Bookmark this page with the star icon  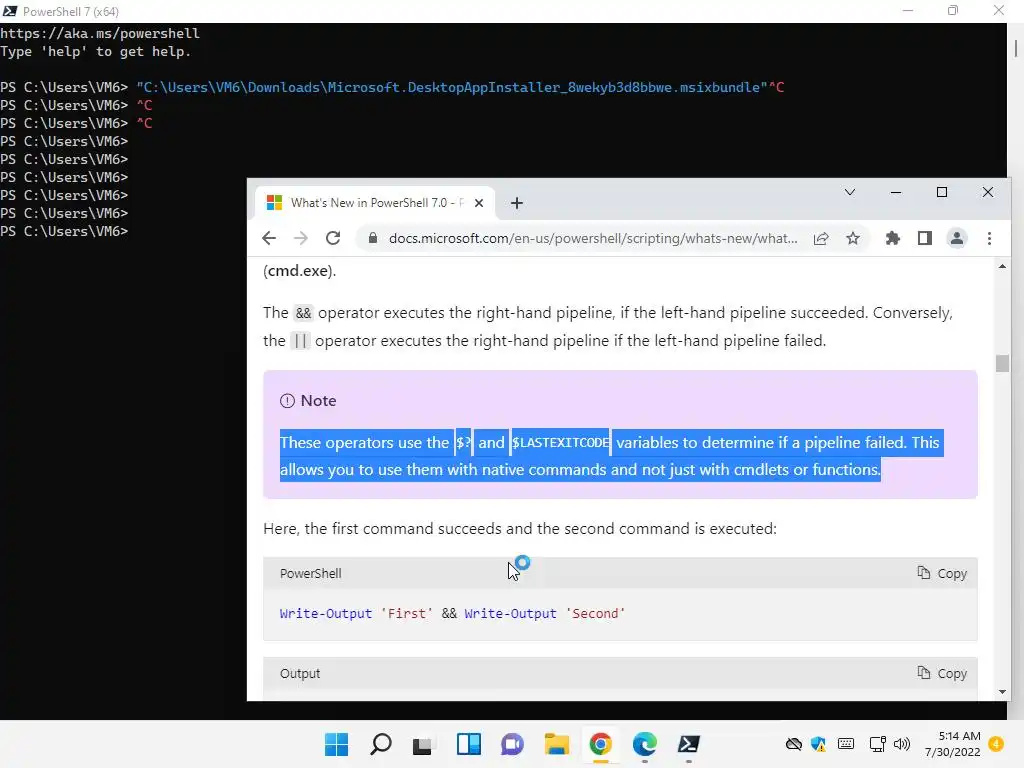pos(853,238)
